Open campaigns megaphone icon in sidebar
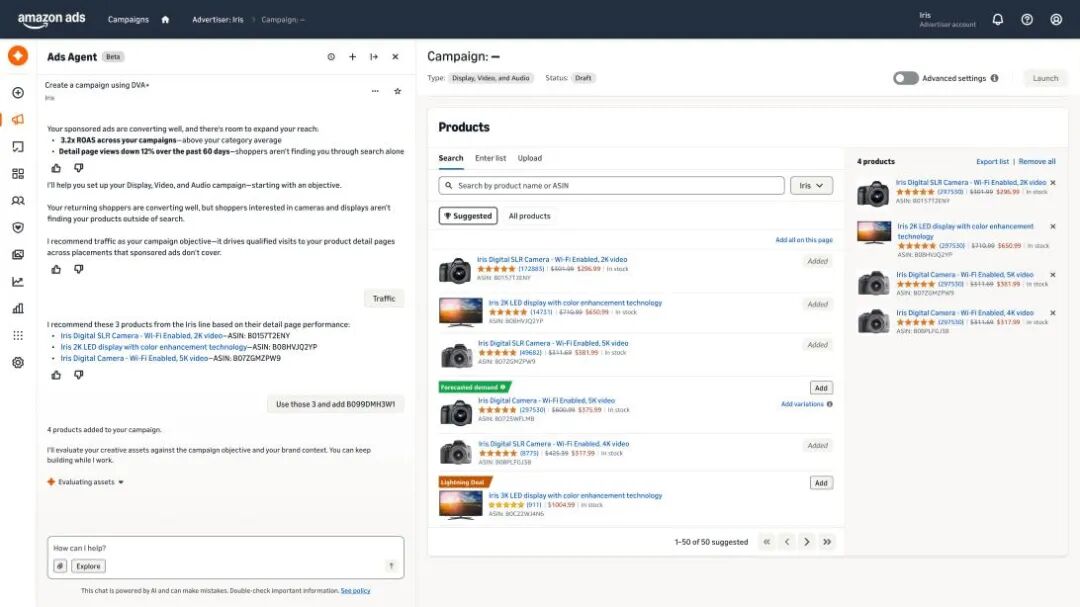The width and height of the screenshot is (1080, 607). (x=18, y=119)
